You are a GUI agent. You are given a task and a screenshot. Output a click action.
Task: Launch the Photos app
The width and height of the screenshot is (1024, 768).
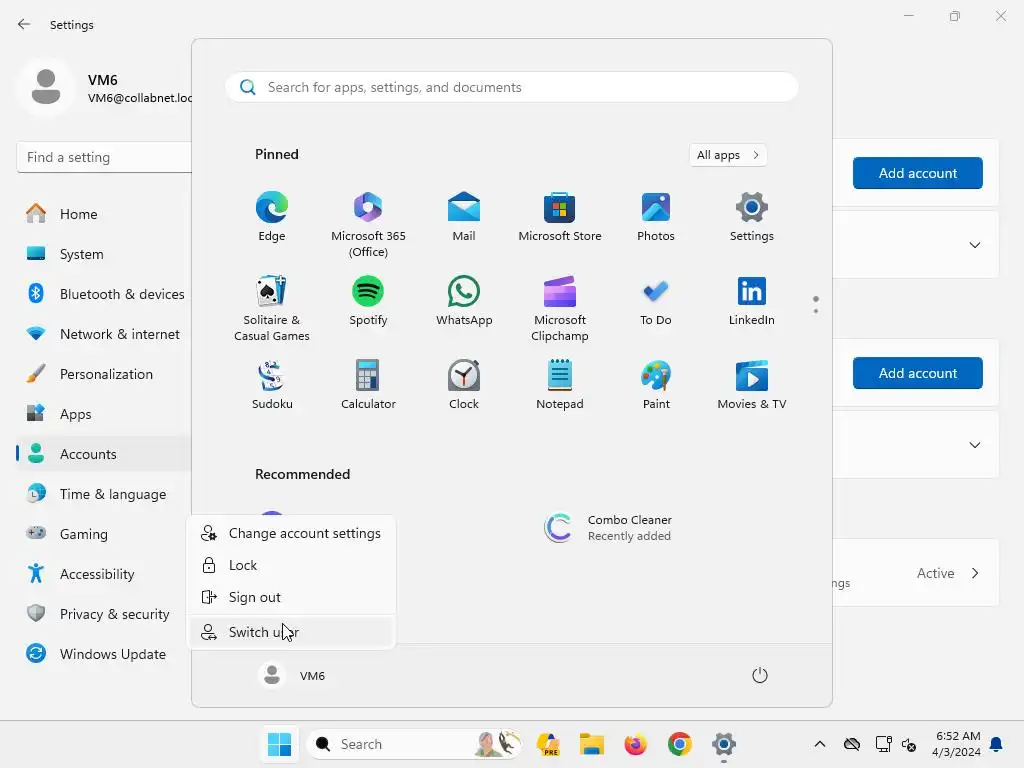(x=656, y=217)
